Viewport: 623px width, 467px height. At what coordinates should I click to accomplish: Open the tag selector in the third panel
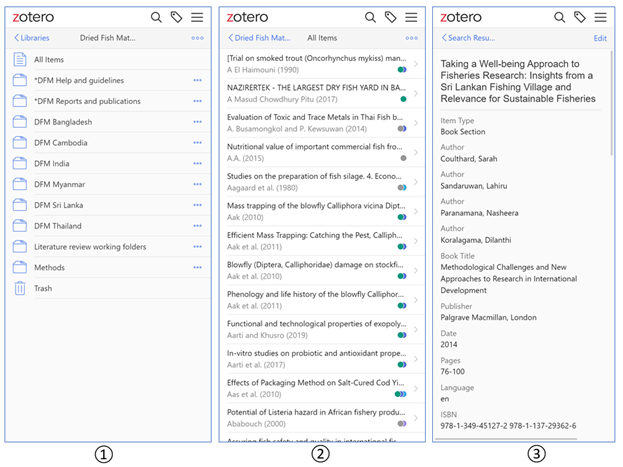coord(580,17)
